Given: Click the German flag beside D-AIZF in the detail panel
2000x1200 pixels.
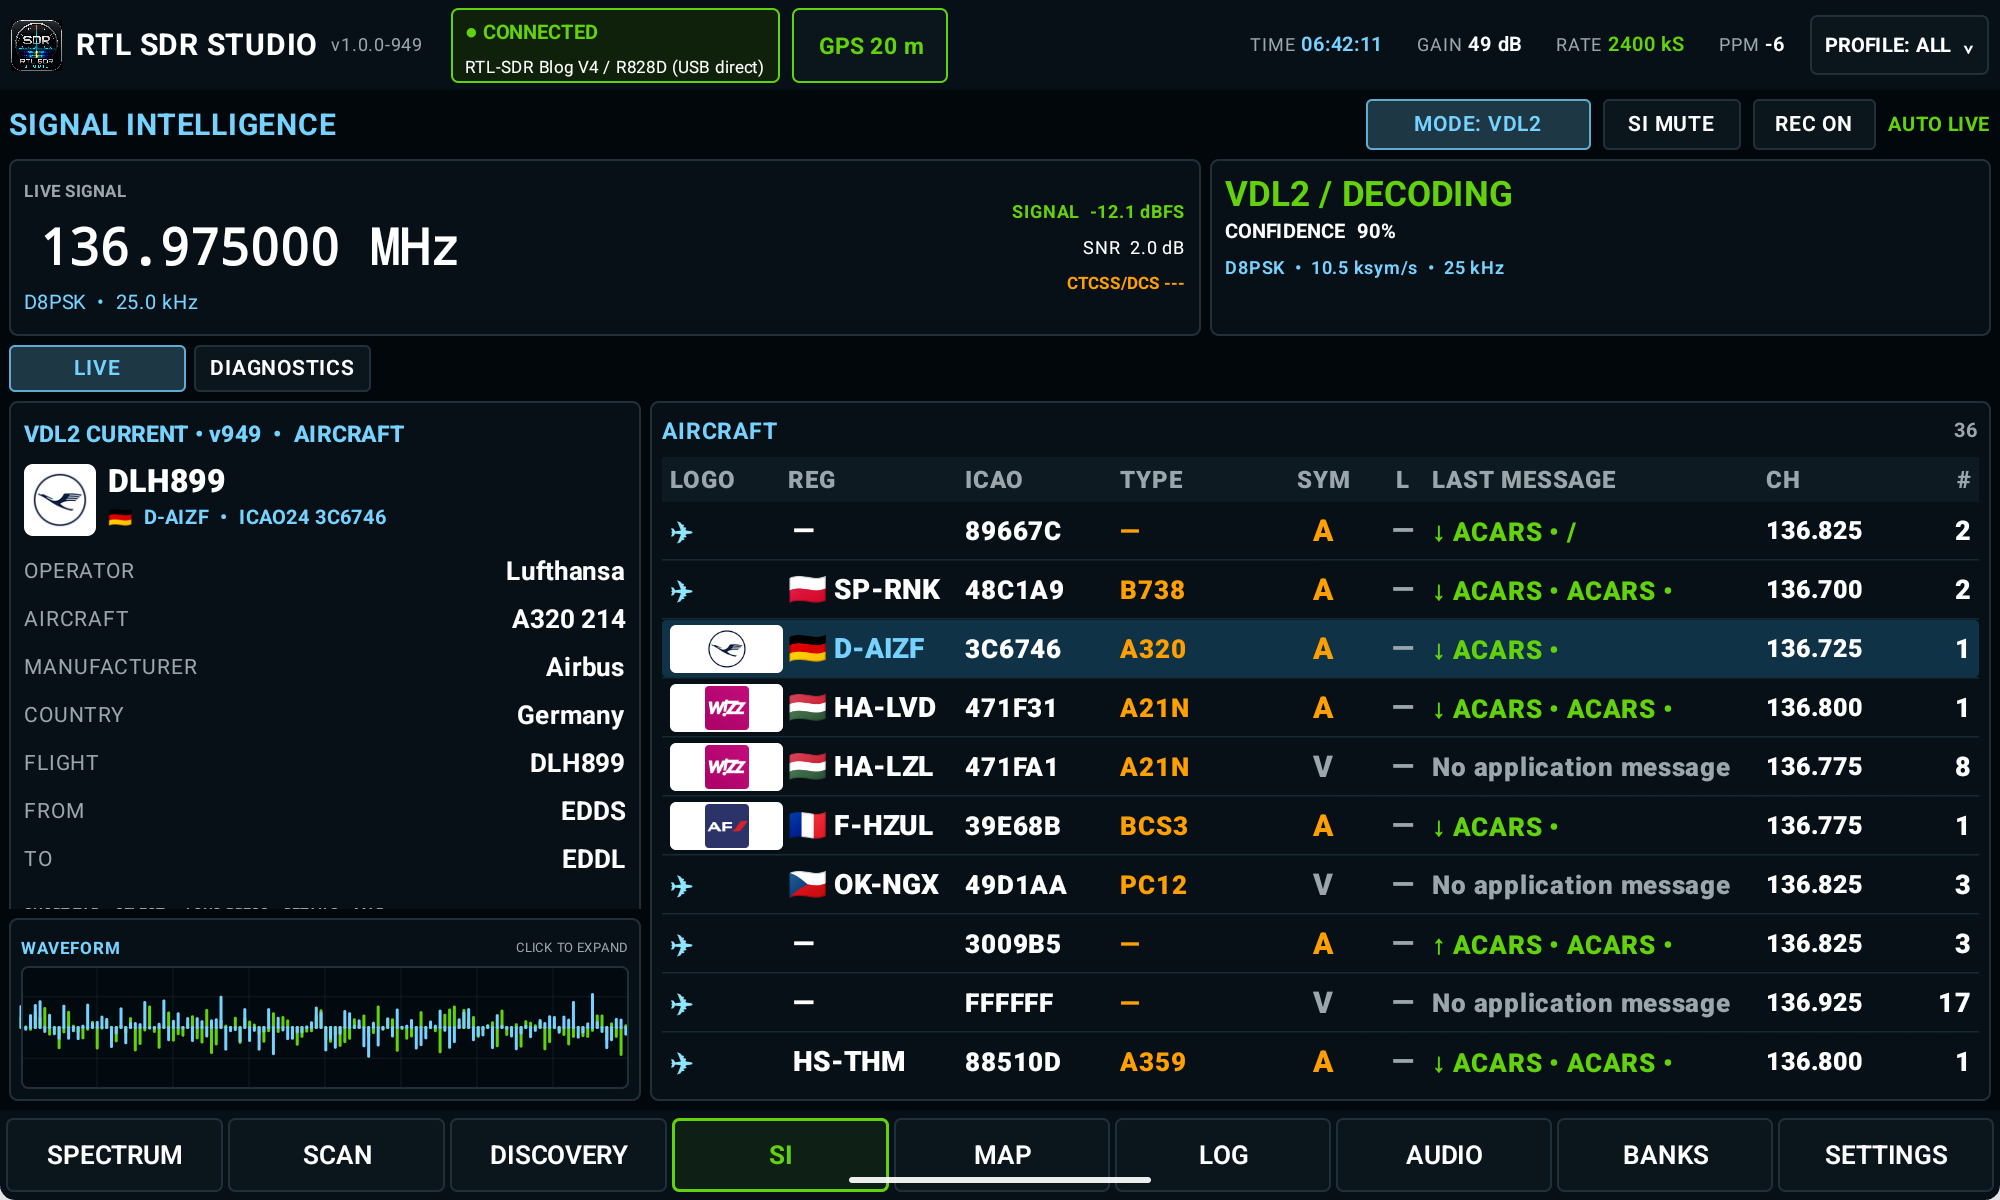Looking at the screenshot, I should click(x=120, y=518).
